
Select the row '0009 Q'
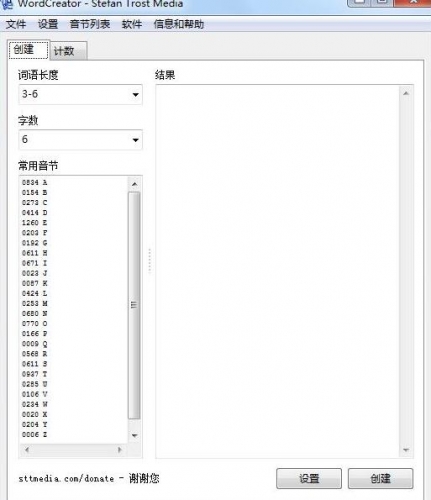[34, 344]
